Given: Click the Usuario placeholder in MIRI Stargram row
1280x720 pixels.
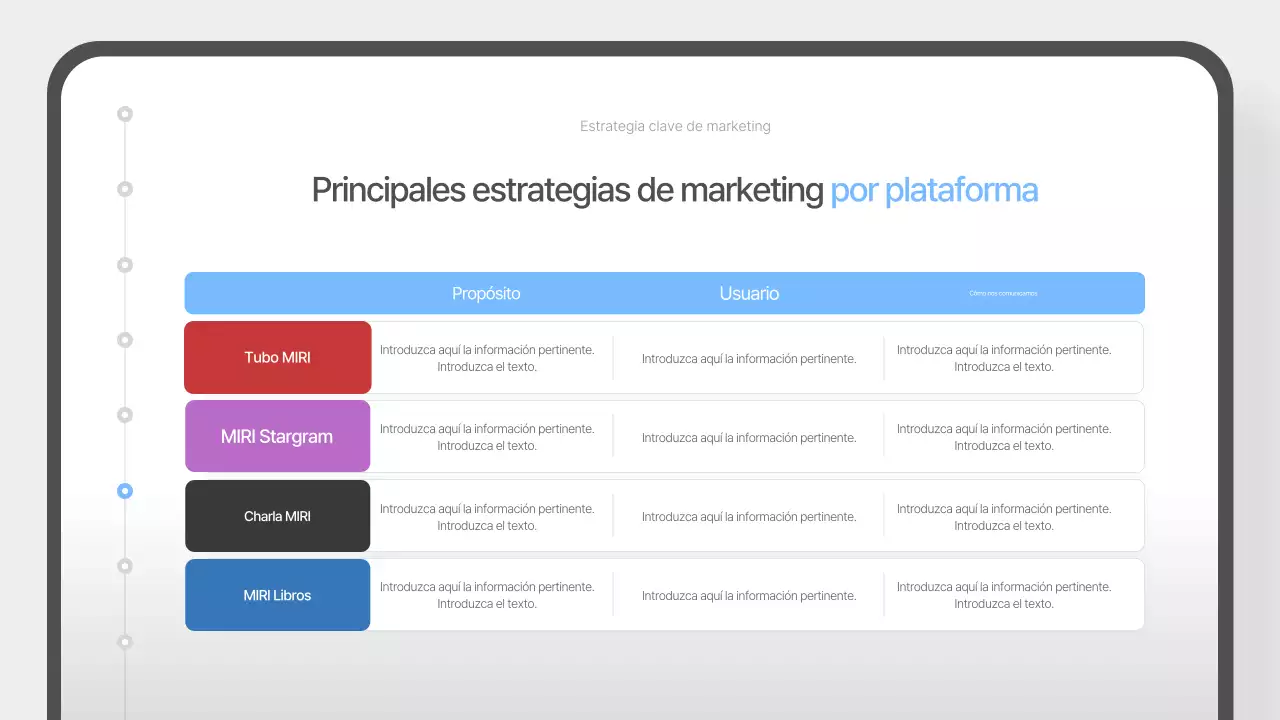Looking at the screenshot, I should tap(749, 437).
